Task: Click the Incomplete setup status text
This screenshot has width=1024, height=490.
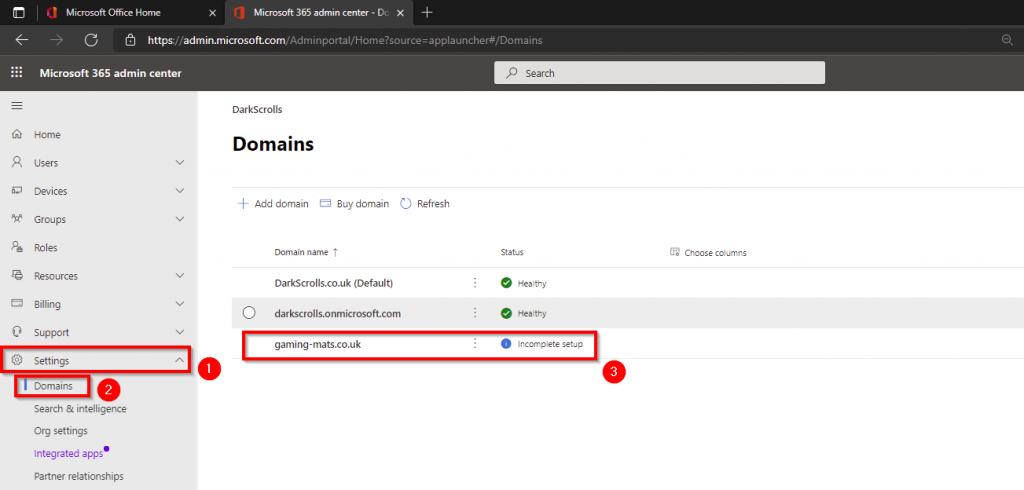Action: click(550, 344)
